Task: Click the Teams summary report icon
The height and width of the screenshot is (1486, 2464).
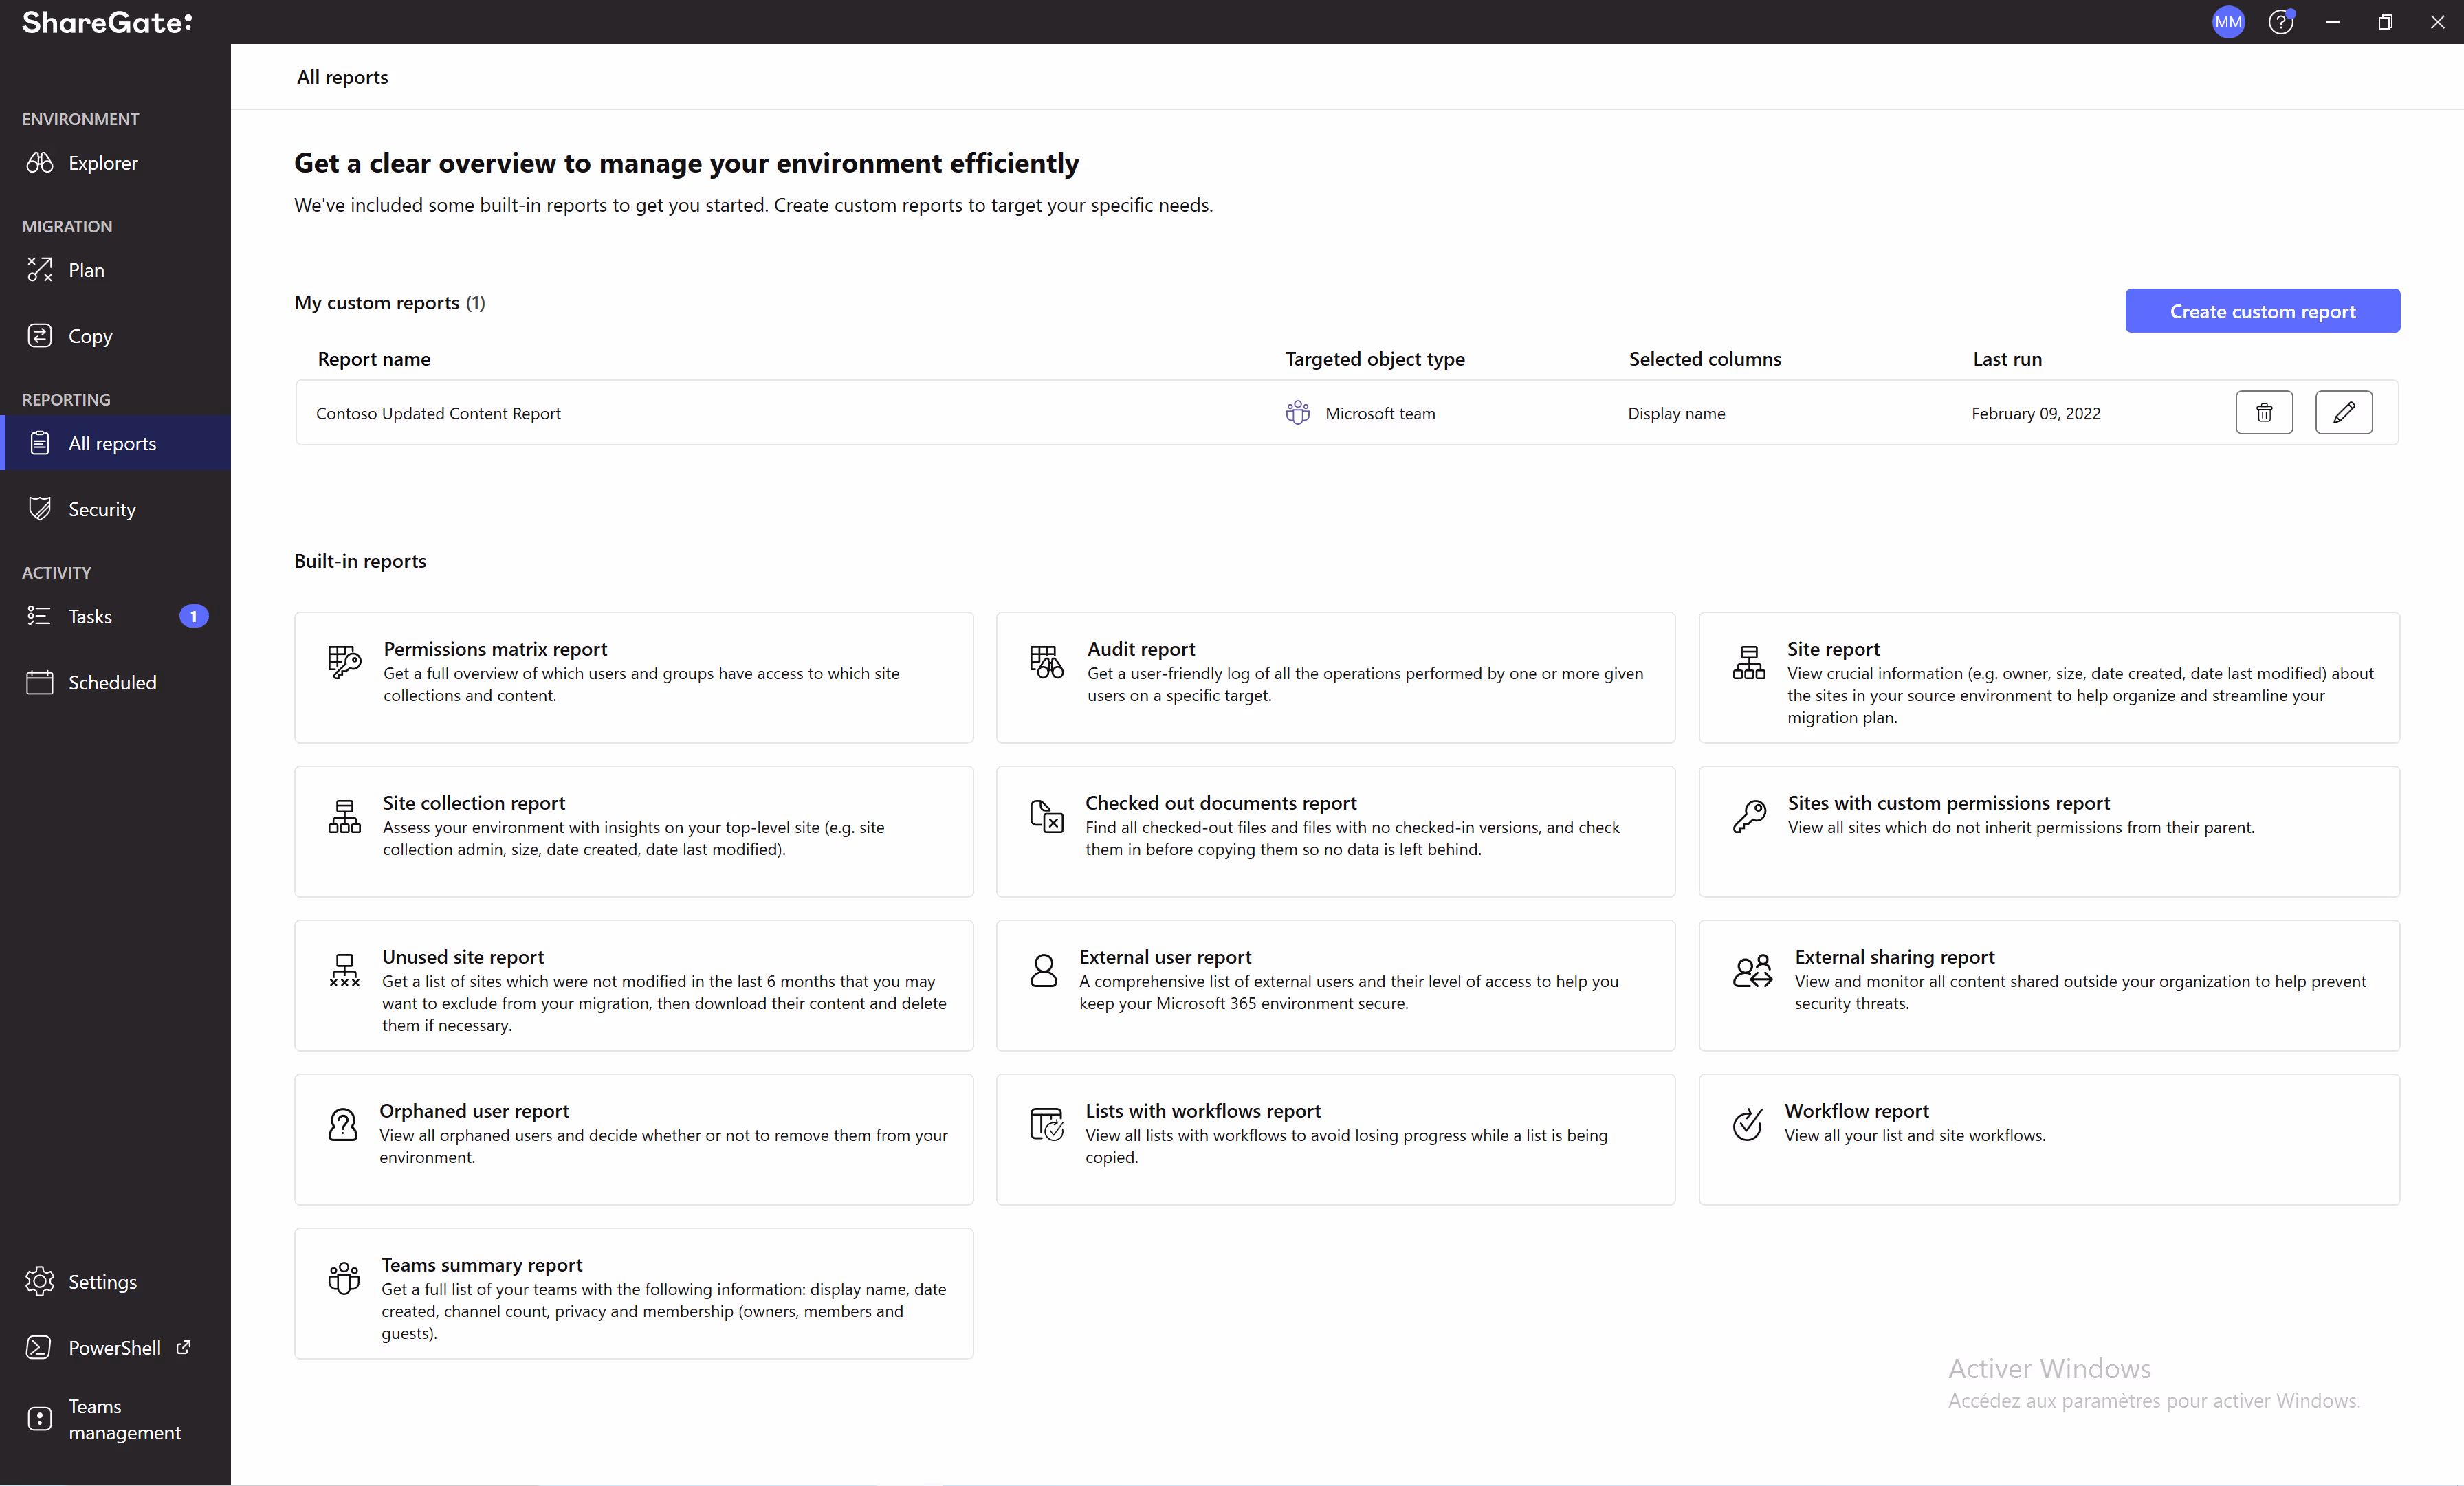Action: pos(344,1278)
